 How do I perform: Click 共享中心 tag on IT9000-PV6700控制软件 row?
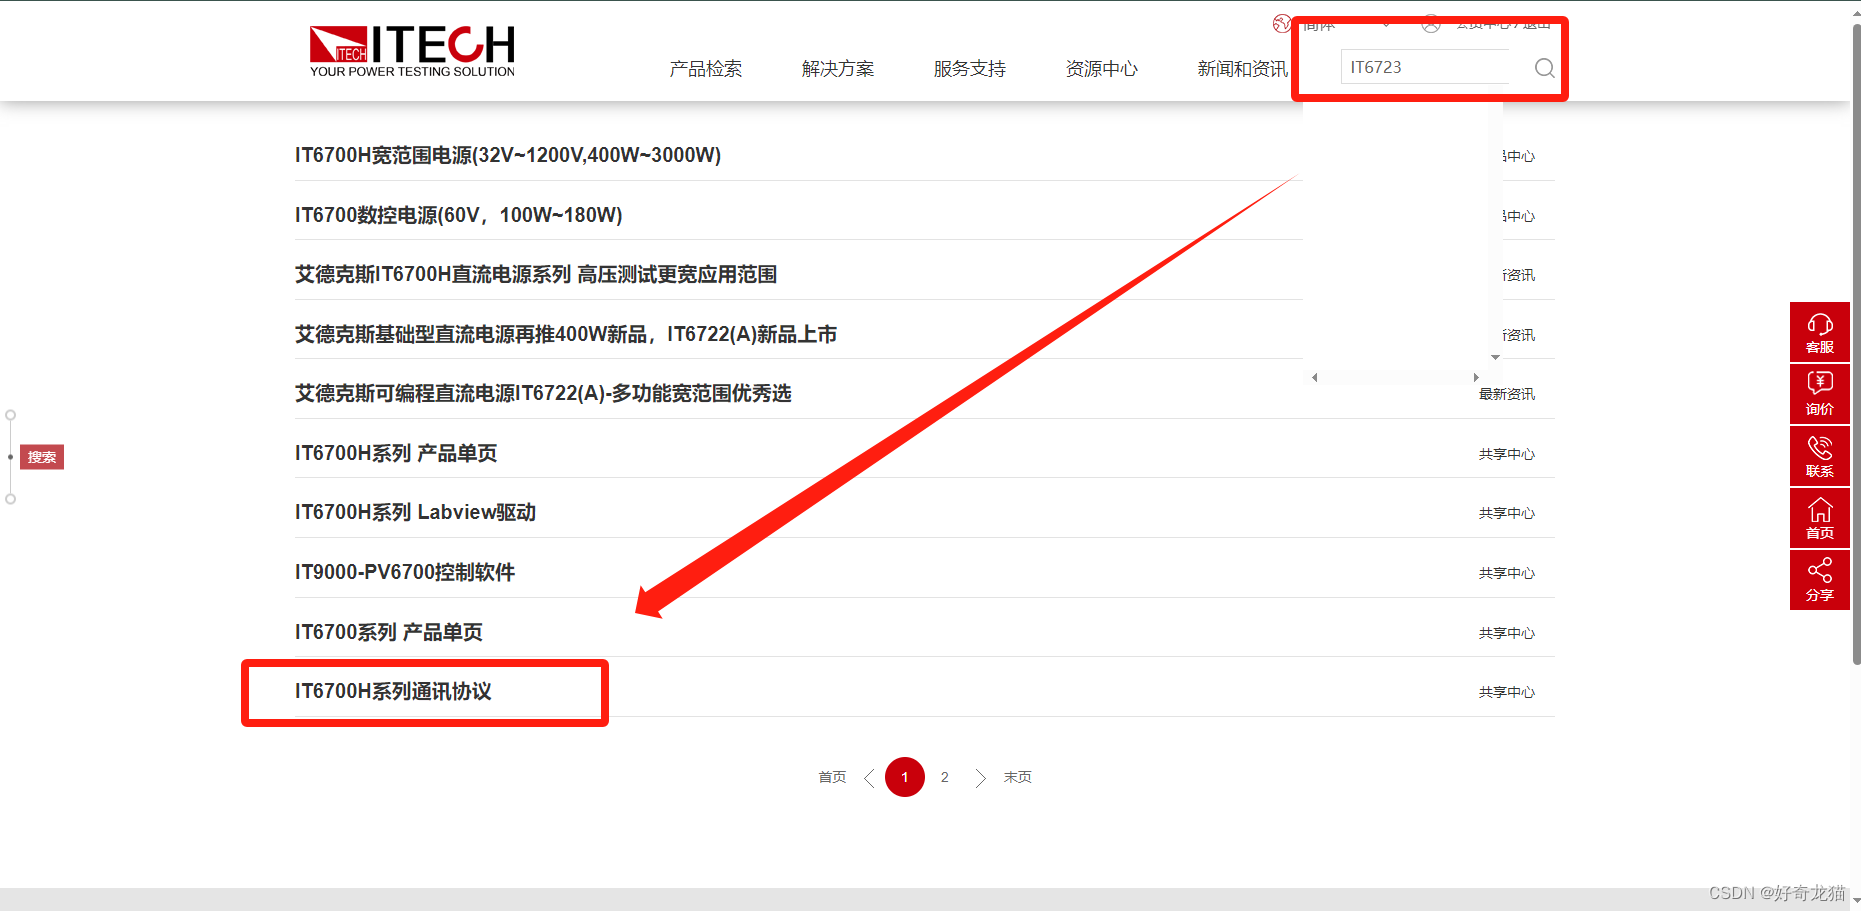pos(1507,573)
